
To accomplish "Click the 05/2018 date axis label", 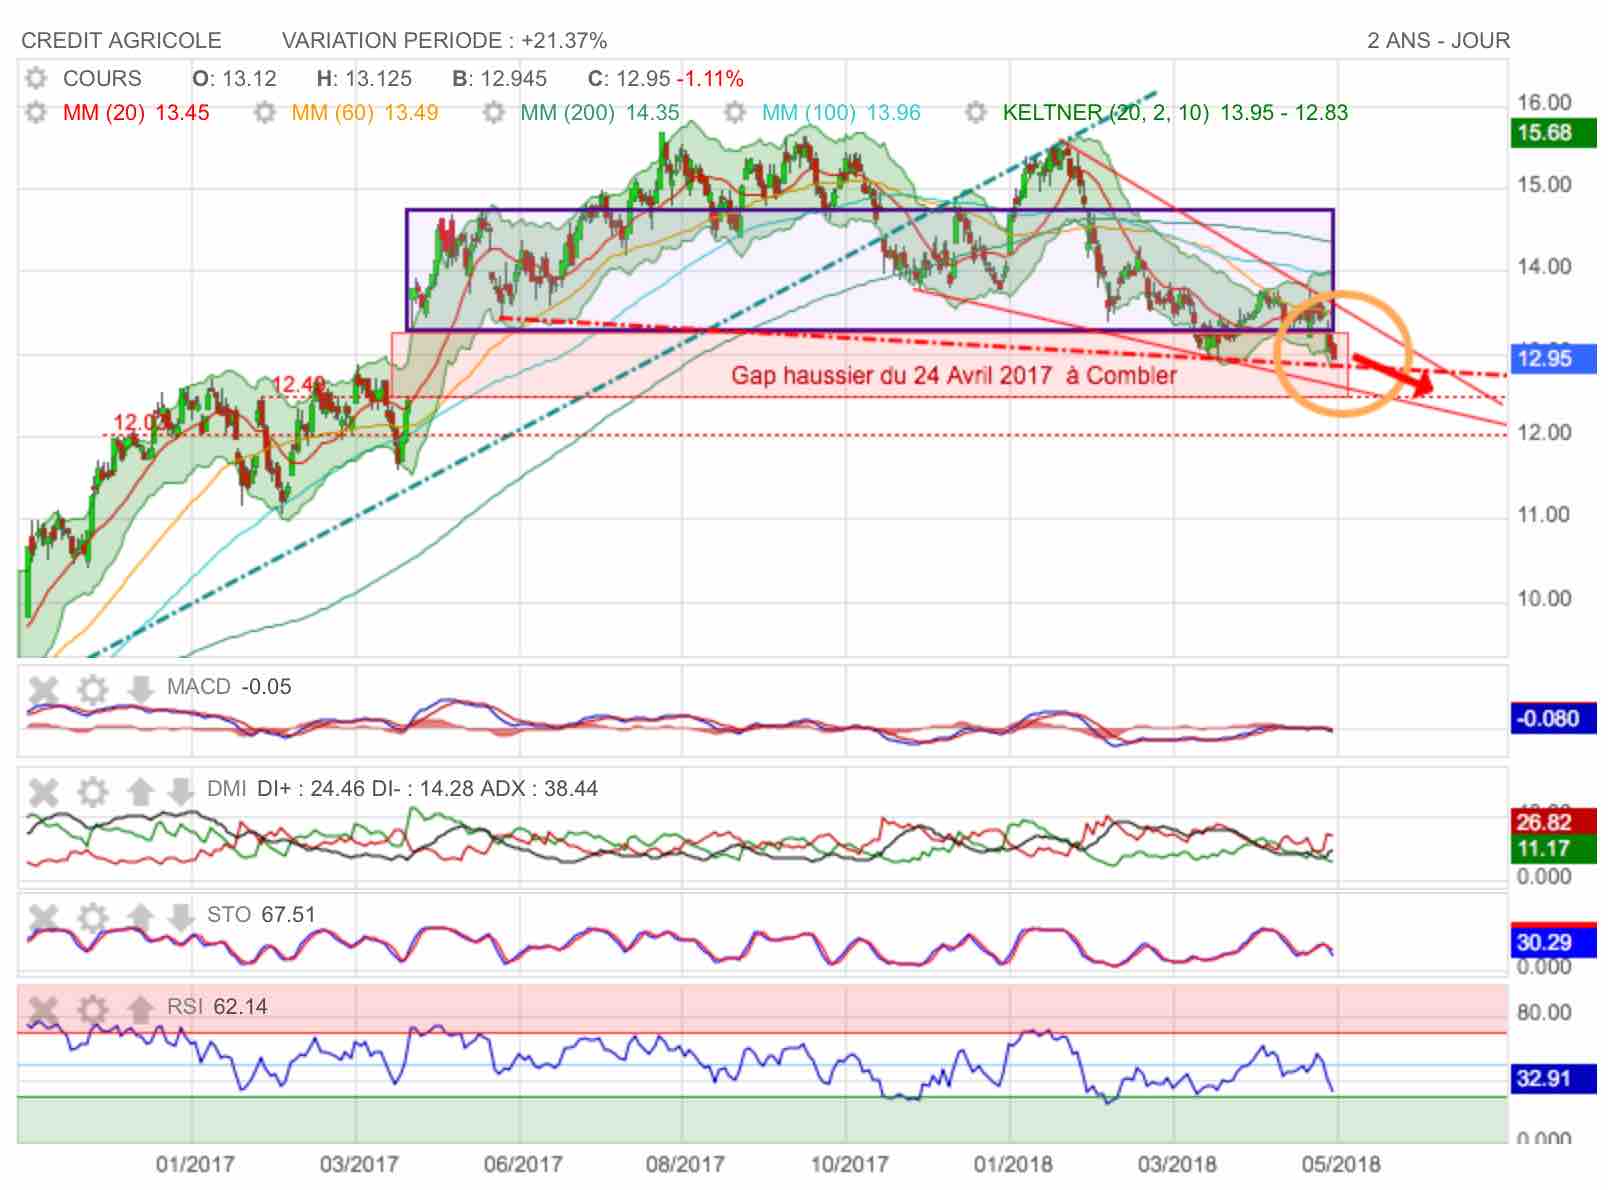I will pos(1341,1164).
